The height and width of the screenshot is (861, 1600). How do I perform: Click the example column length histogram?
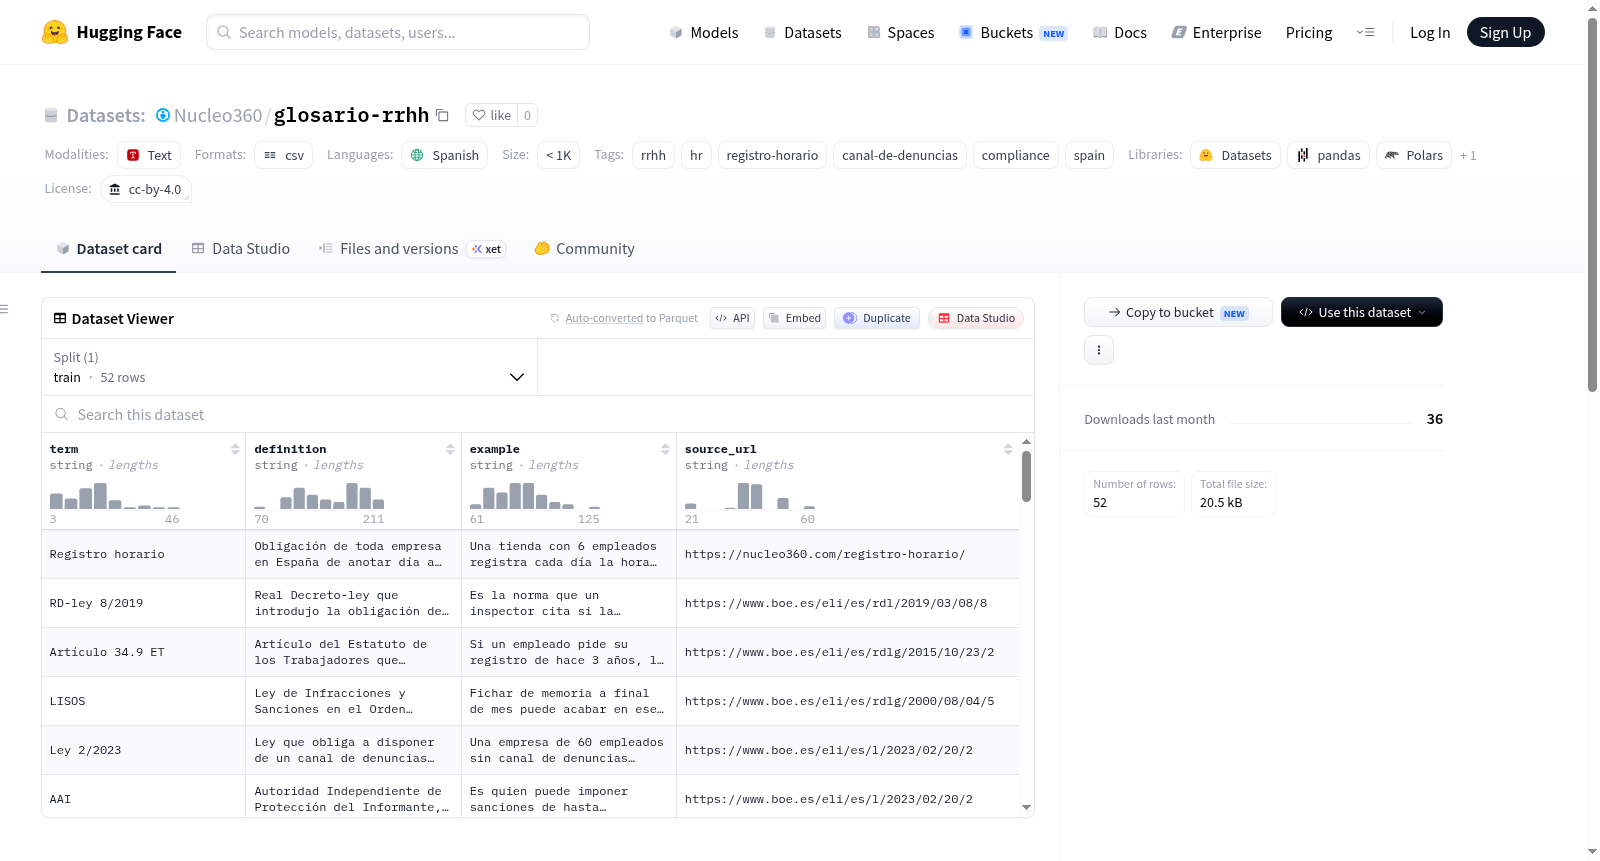click(x=535, y=496)
